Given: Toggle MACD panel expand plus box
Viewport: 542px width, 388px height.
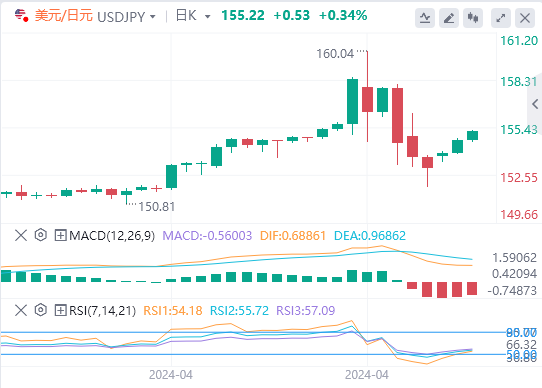Looking at the screenshot, I should (60, 235).
